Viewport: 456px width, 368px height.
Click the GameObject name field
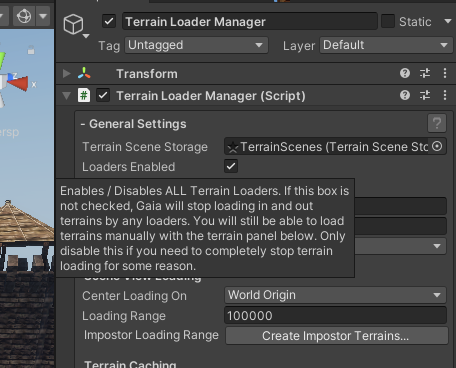(x=250, y=22)
